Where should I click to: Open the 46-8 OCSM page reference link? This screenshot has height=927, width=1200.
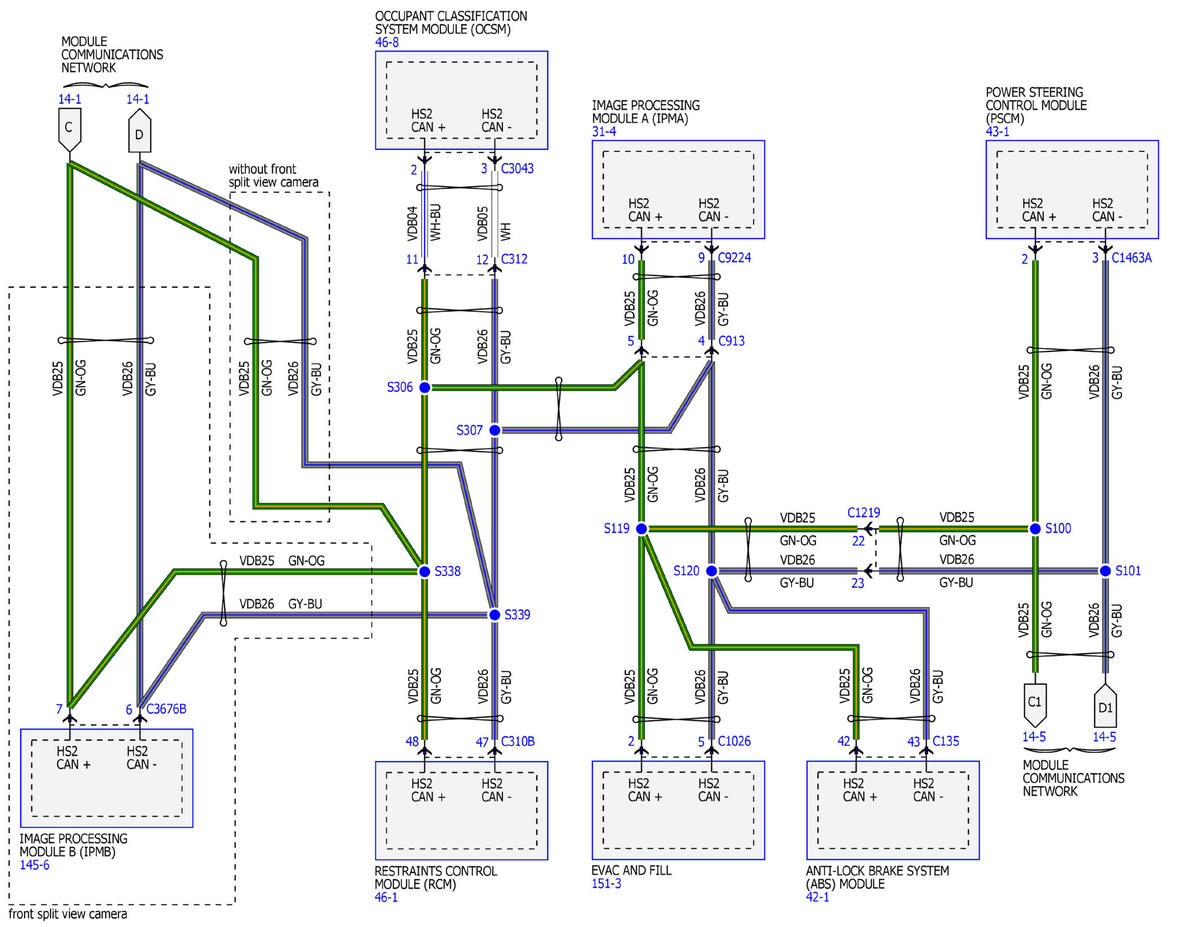(x=387, y=43)
